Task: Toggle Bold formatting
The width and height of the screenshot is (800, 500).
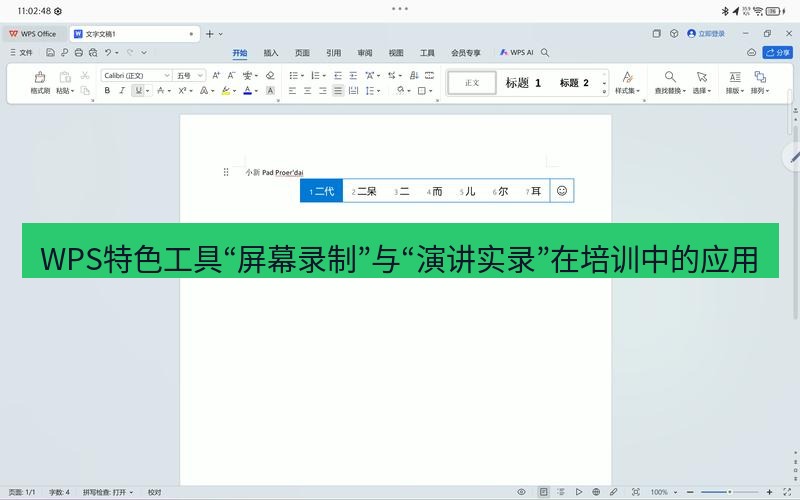Action: pos(107,91)
